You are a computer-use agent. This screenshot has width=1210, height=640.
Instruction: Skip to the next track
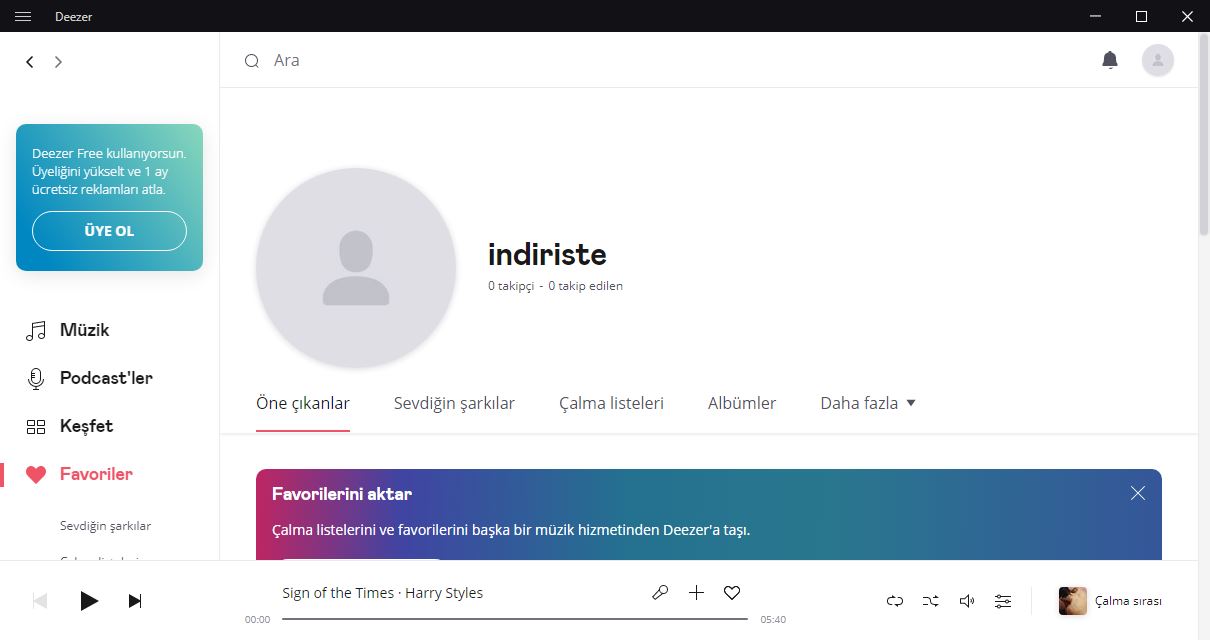click(x=135, y=601)
